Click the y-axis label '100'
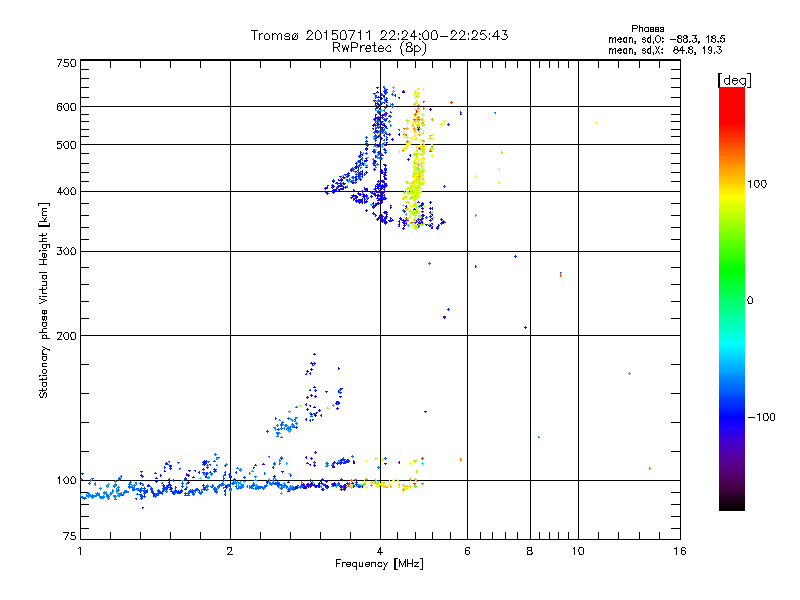Viewport: 800px width, 600px height. 66,480
